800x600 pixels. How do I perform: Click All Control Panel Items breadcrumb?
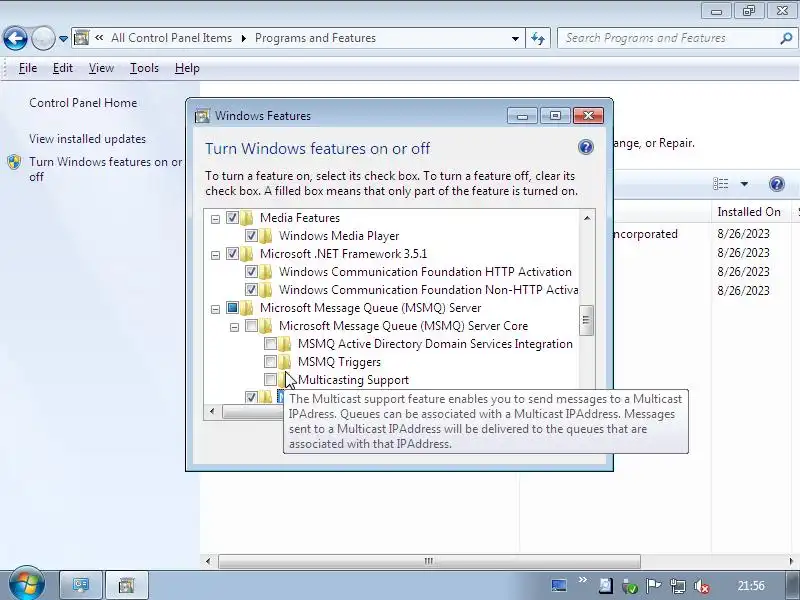click(171, 38)
